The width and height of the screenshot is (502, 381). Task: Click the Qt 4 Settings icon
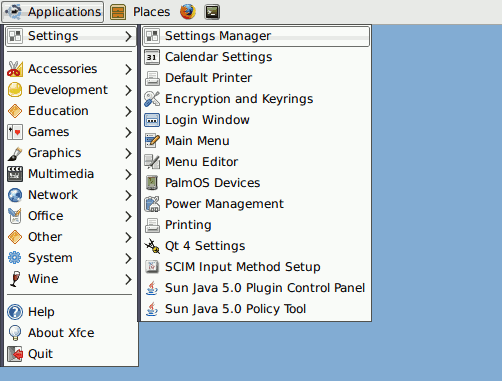pos(152,246)
